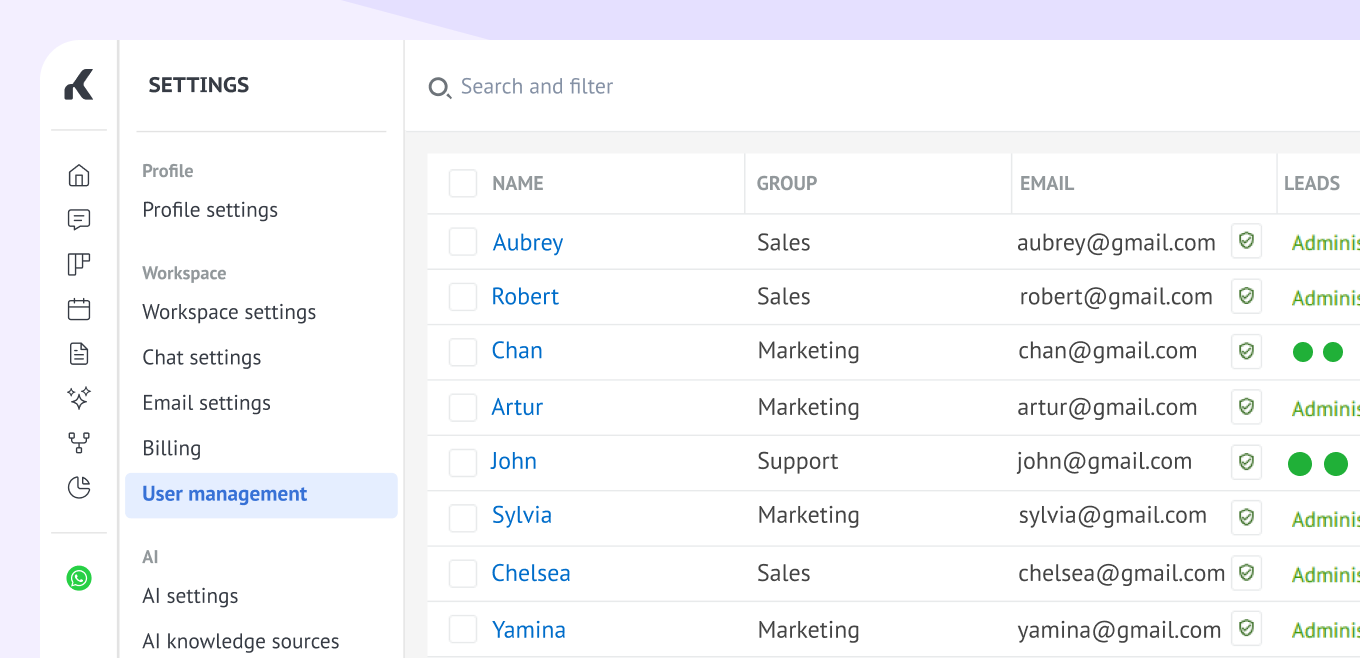Go to the Billing settings section

tap(172, 448)
